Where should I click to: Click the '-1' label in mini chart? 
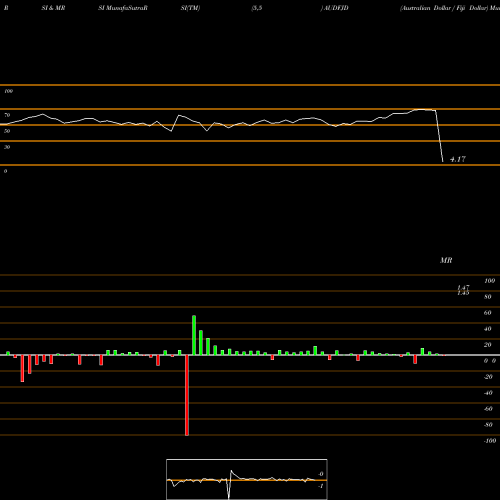tap(321, 486)
